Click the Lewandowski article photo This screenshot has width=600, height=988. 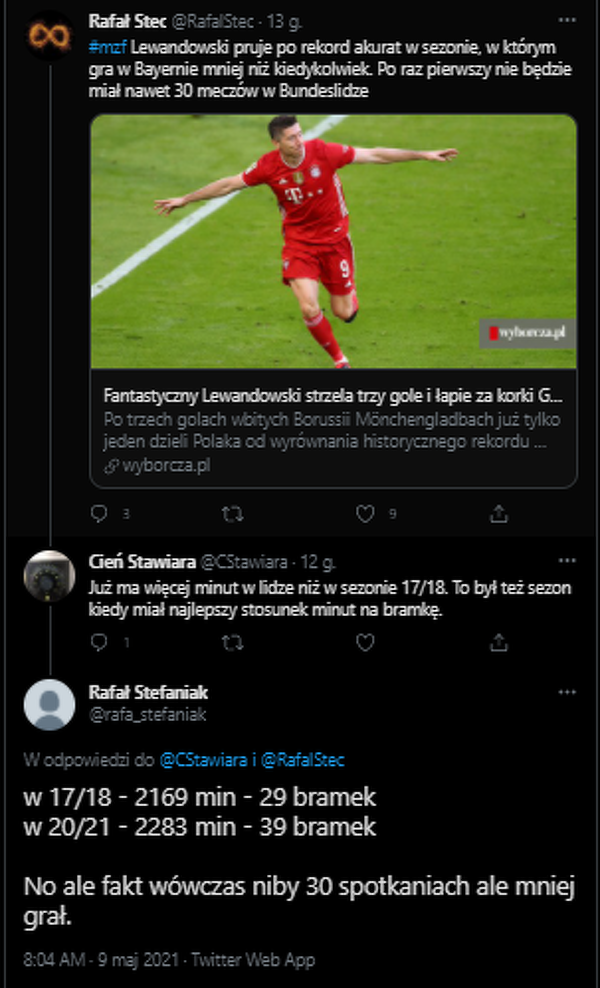point(333,241)
